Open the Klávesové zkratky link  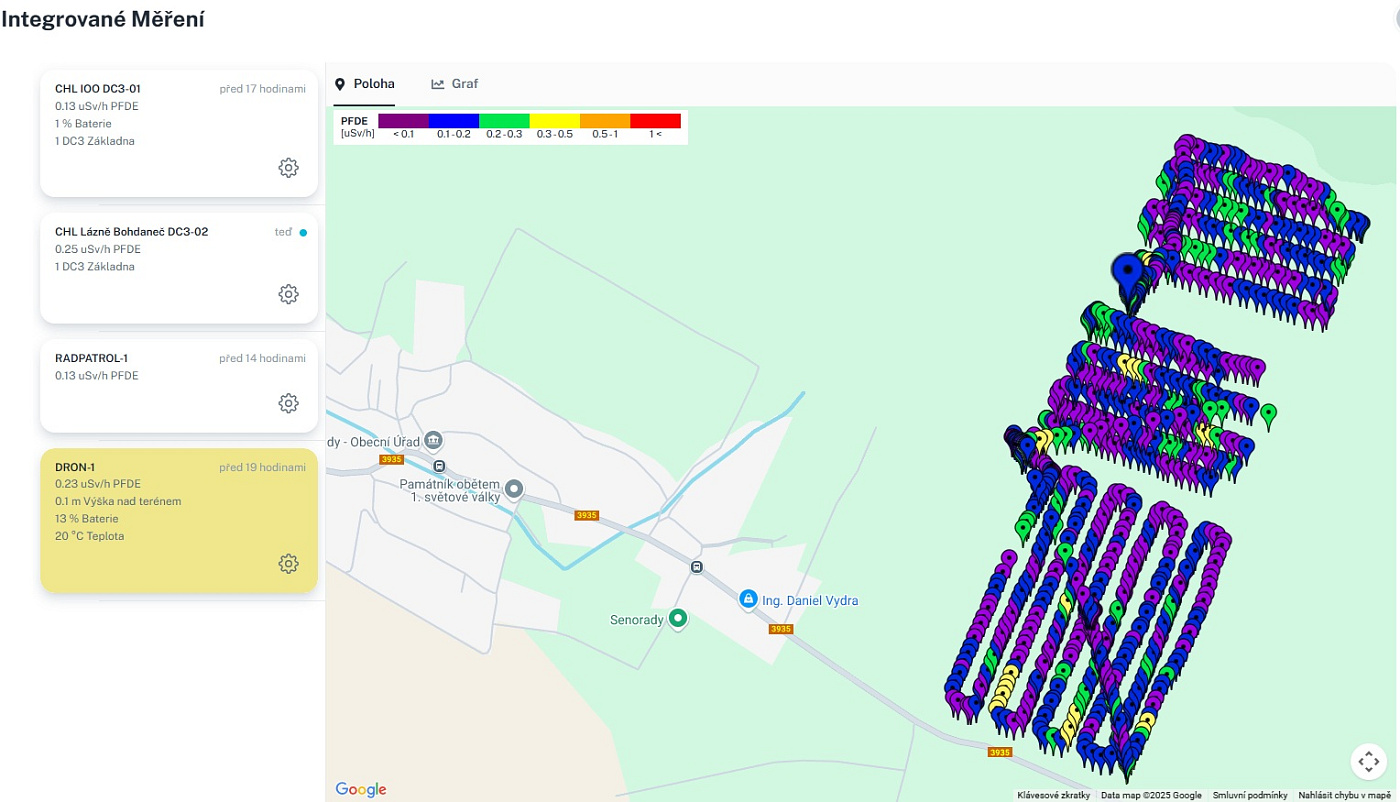1053,795
